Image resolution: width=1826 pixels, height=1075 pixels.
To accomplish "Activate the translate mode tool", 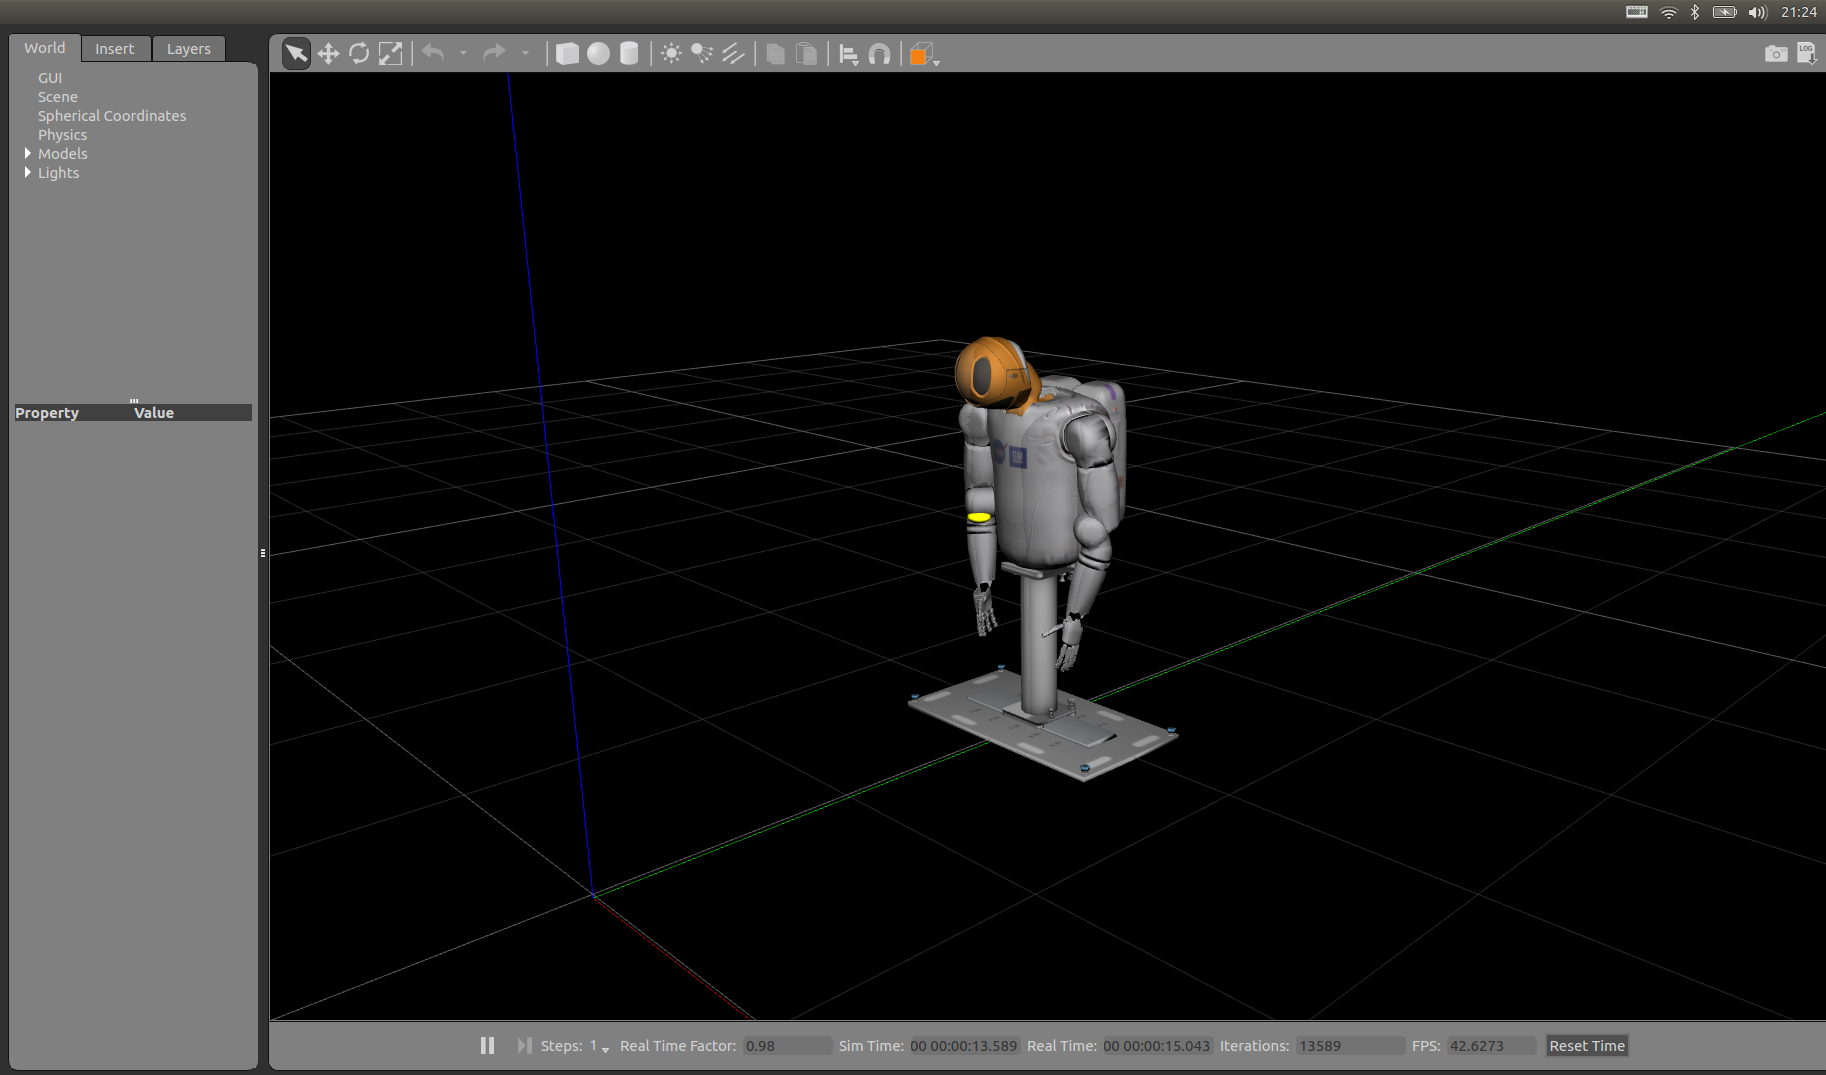I will [328, 53].
